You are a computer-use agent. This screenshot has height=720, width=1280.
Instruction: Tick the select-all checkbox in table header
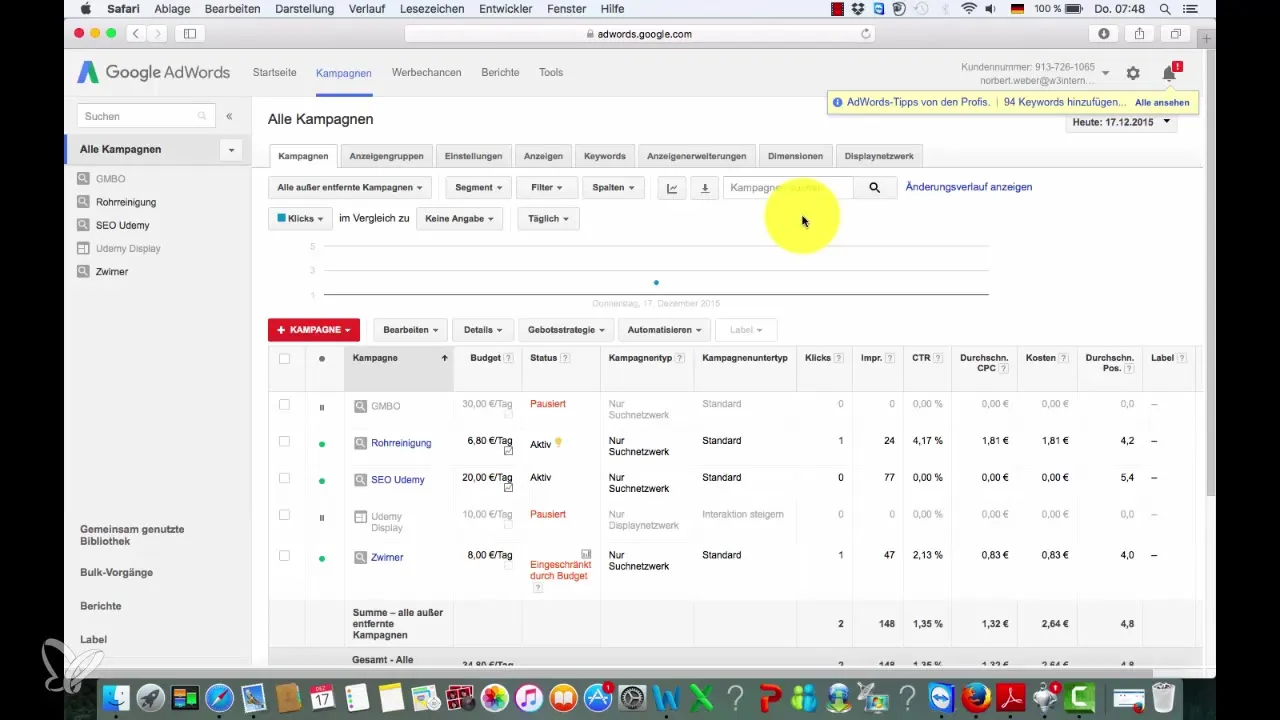[284, 358]
